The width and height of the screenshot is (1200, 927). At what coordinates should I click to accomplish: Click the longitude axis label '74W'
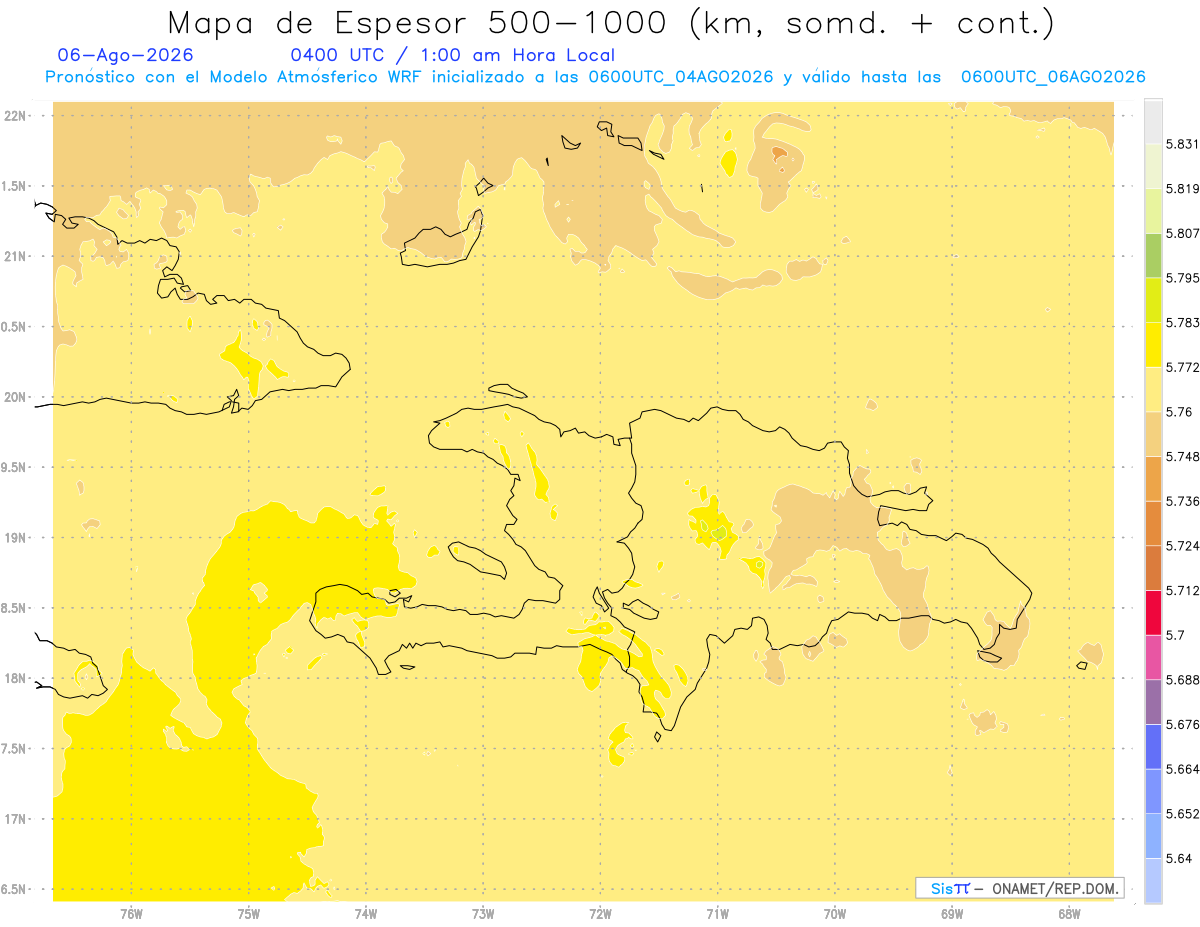tap(365, 913)
